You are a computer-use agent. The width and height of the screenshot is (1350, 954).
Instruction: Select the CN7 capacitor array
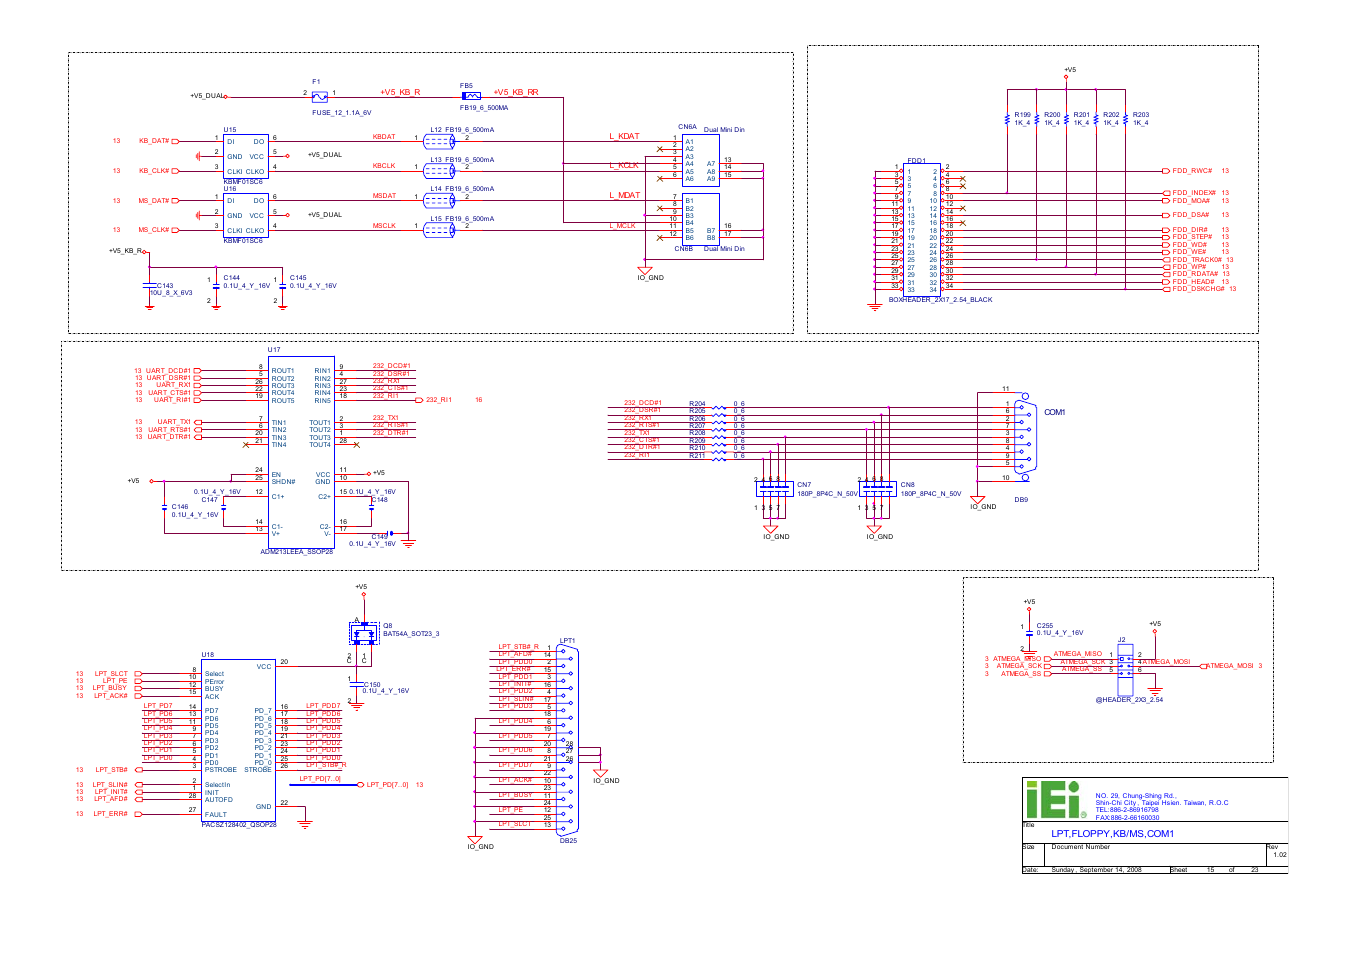[x=774, y=488]
